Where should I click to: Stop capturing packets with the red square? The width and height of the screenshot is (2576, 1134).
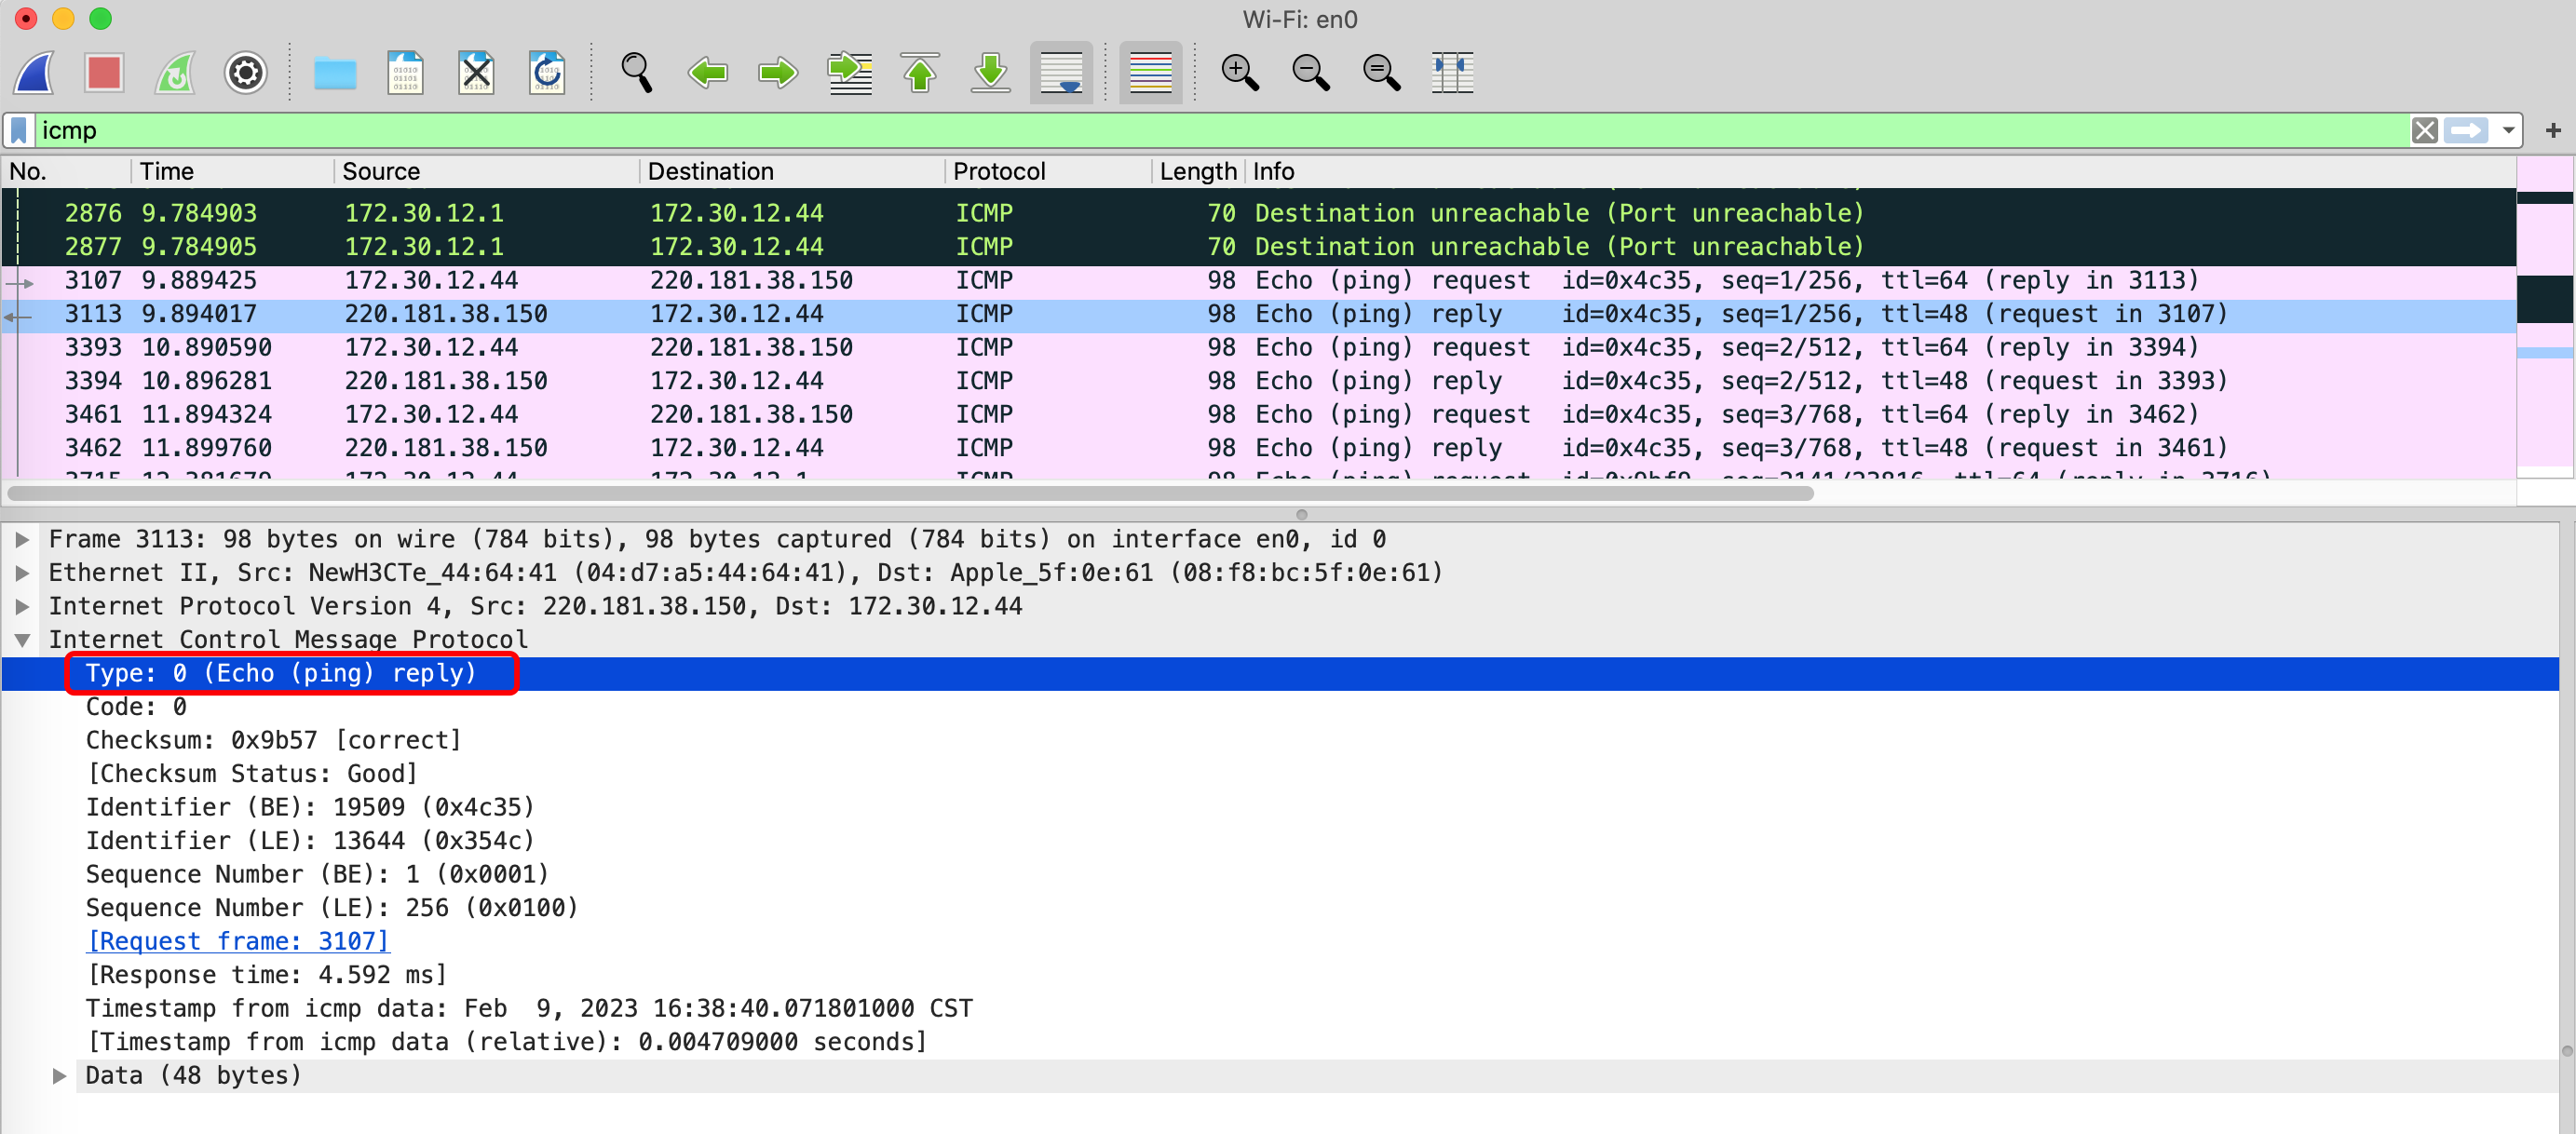coord(104,72)
